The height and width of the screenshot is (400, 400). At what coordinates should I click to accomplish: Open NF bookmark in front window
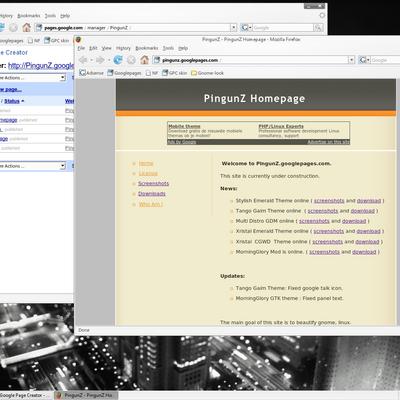click(151, 73)
